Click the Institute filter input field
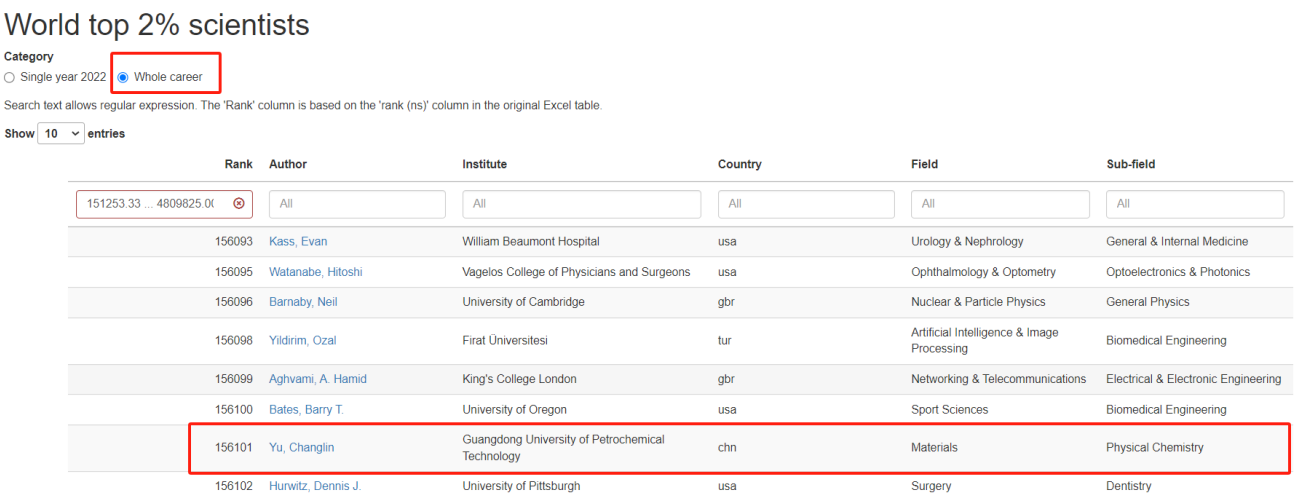This screenshot has height=501, width=1314. pos(581,204)
